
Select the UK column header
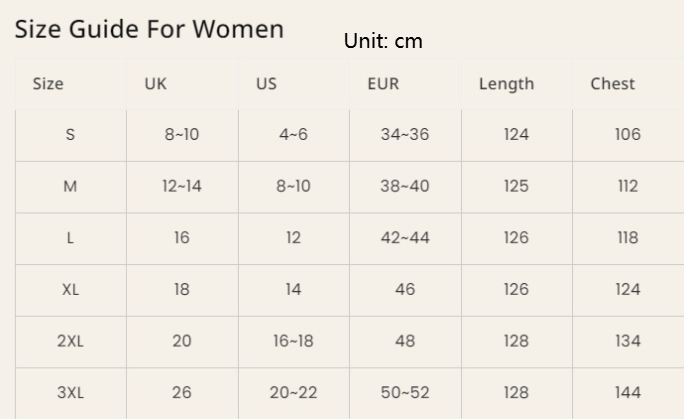155,84
